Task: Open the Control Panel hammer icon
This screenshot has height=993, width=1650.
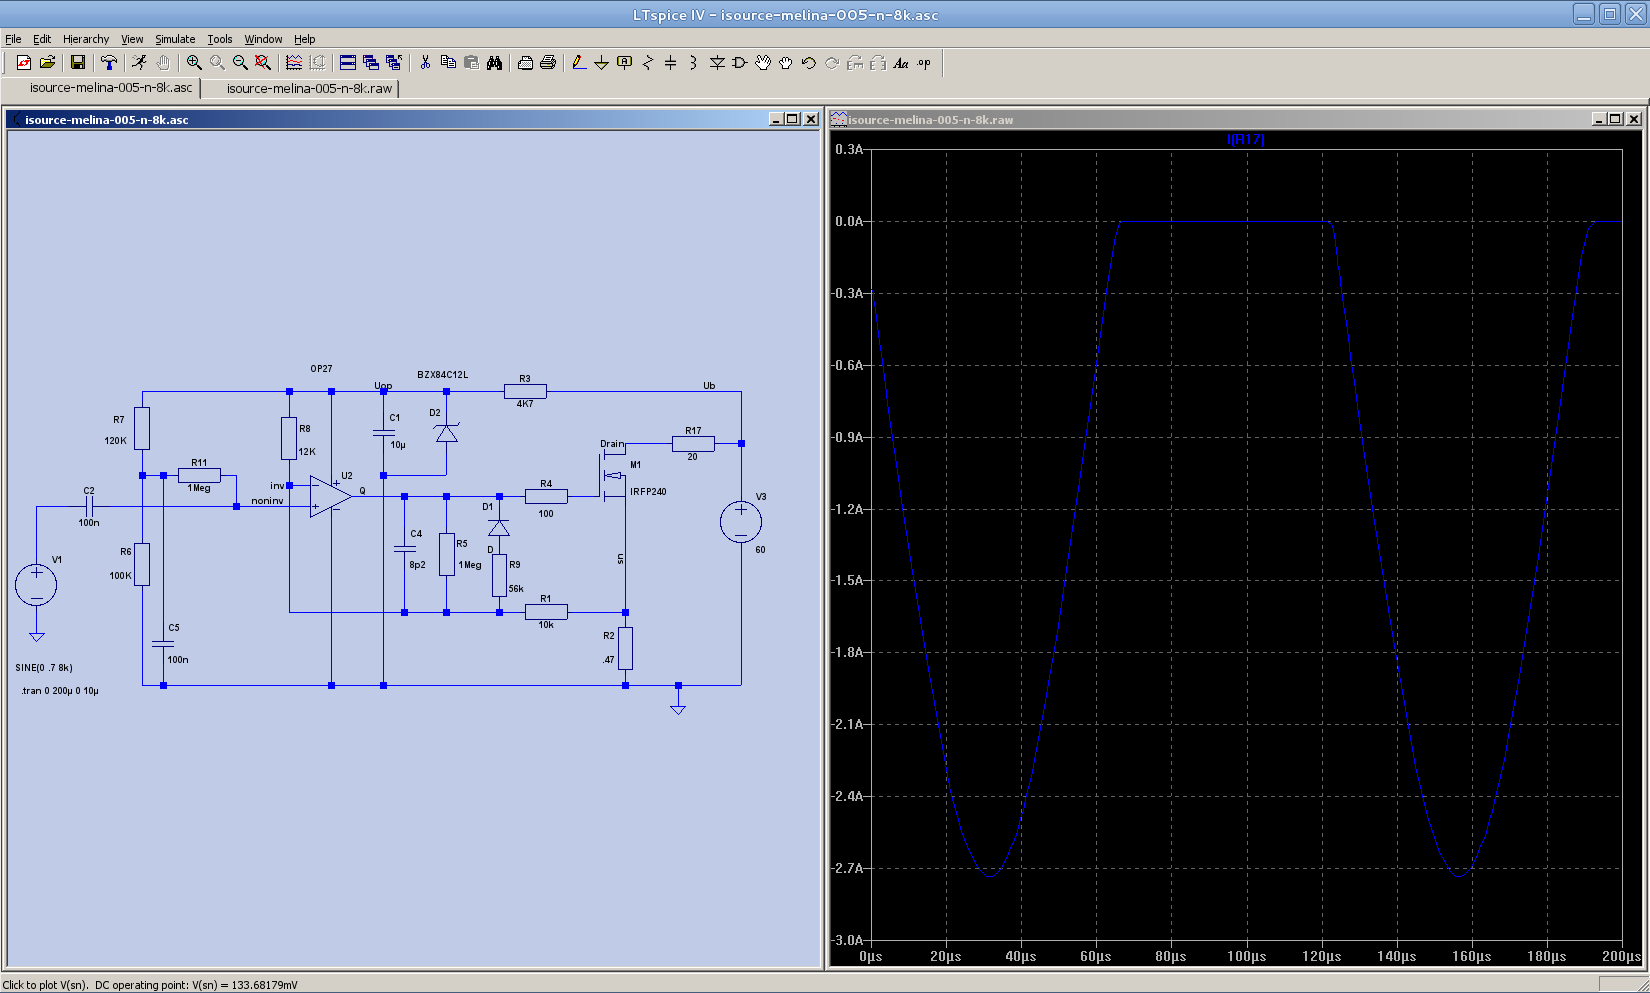Action: (x=108, y=62)
